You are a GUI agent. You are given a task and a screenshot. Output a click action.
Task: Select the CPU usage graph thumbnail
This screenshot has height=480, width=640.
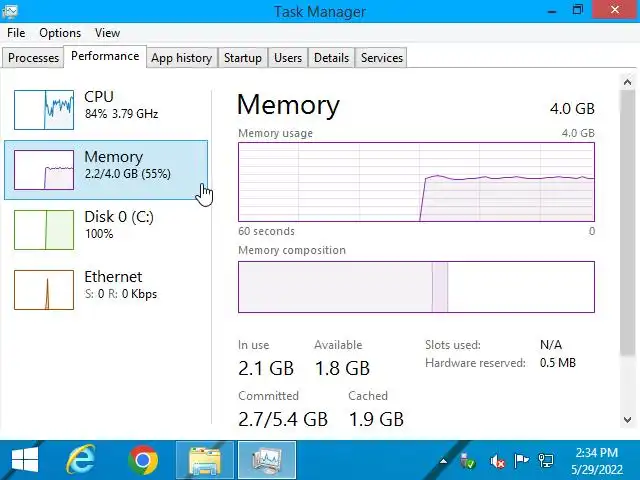click(44, 109)
